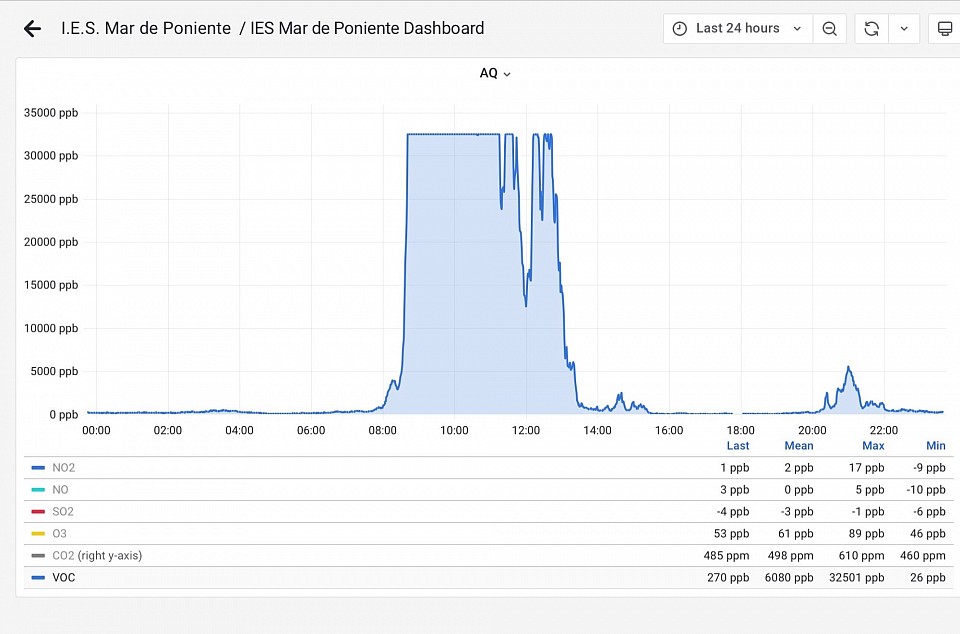Click the CO2 min value 460 ppm
The height and width of the screenshot is (634, 960).
(923, 556)
